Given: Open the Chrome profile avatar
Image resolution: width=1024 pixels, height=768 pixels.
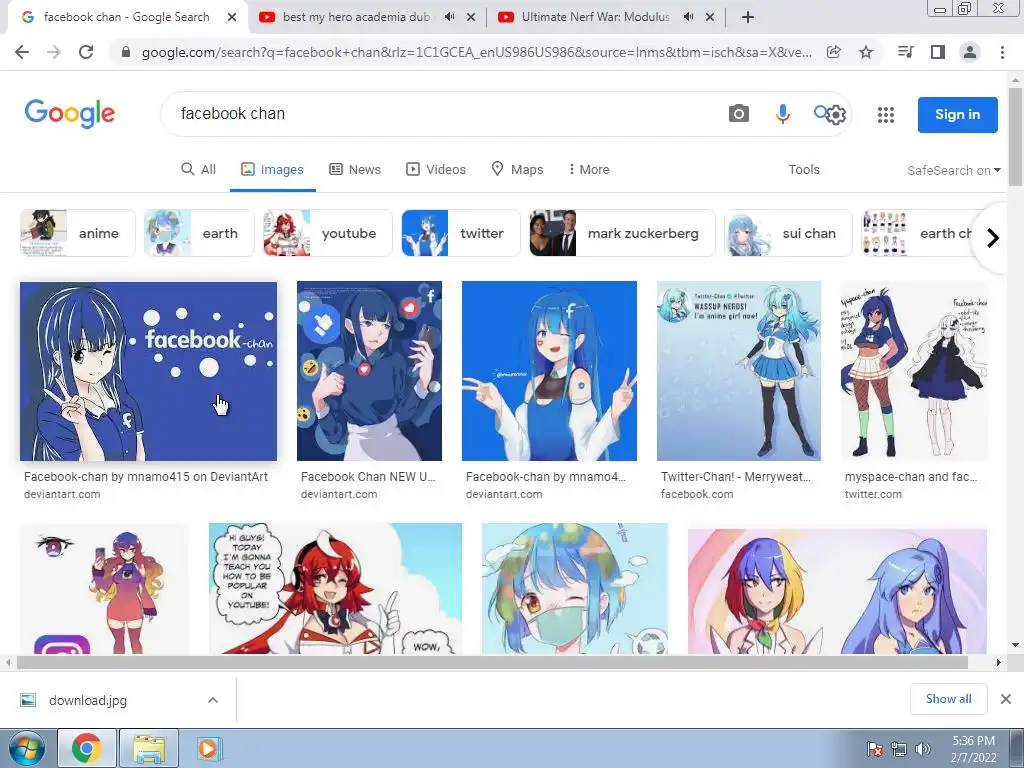Looking at the screenshot, I should (x=970, y=52).
